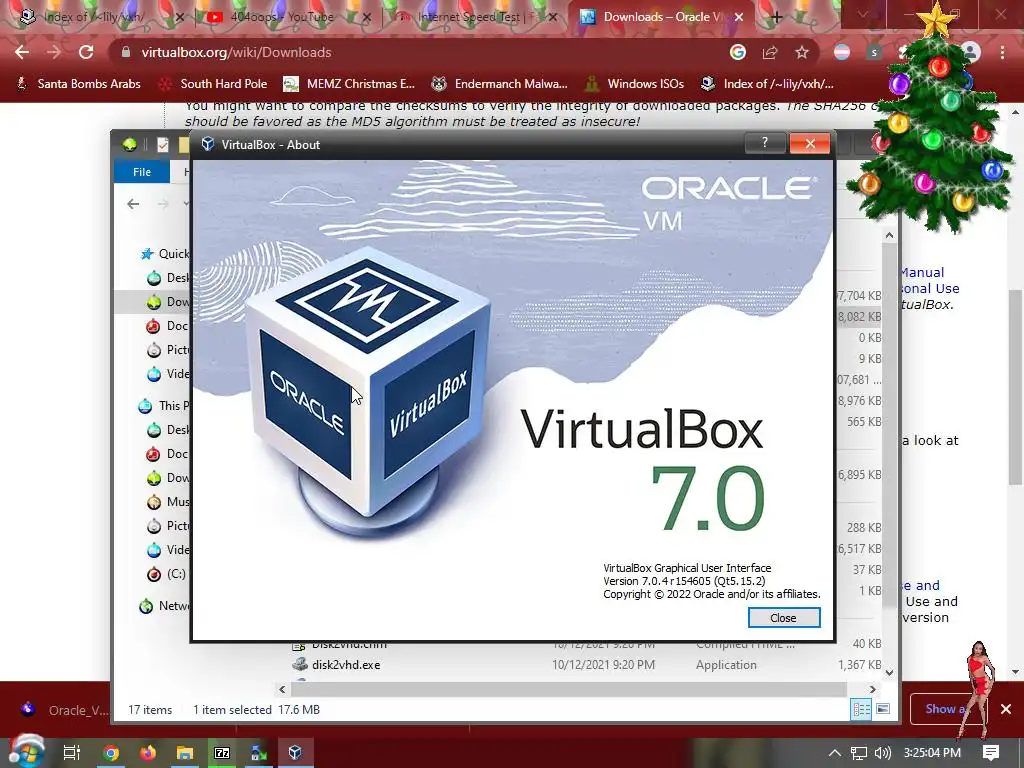
Task: Click the share page icon in address bar
Action: tap(770, 52)
